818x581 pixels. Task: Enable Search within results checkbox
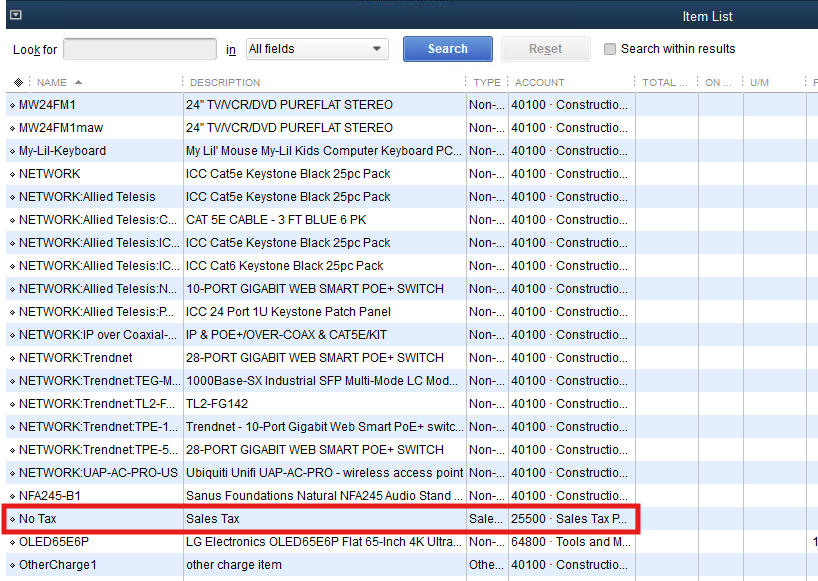pyautogui.click(x=610, y=49)
